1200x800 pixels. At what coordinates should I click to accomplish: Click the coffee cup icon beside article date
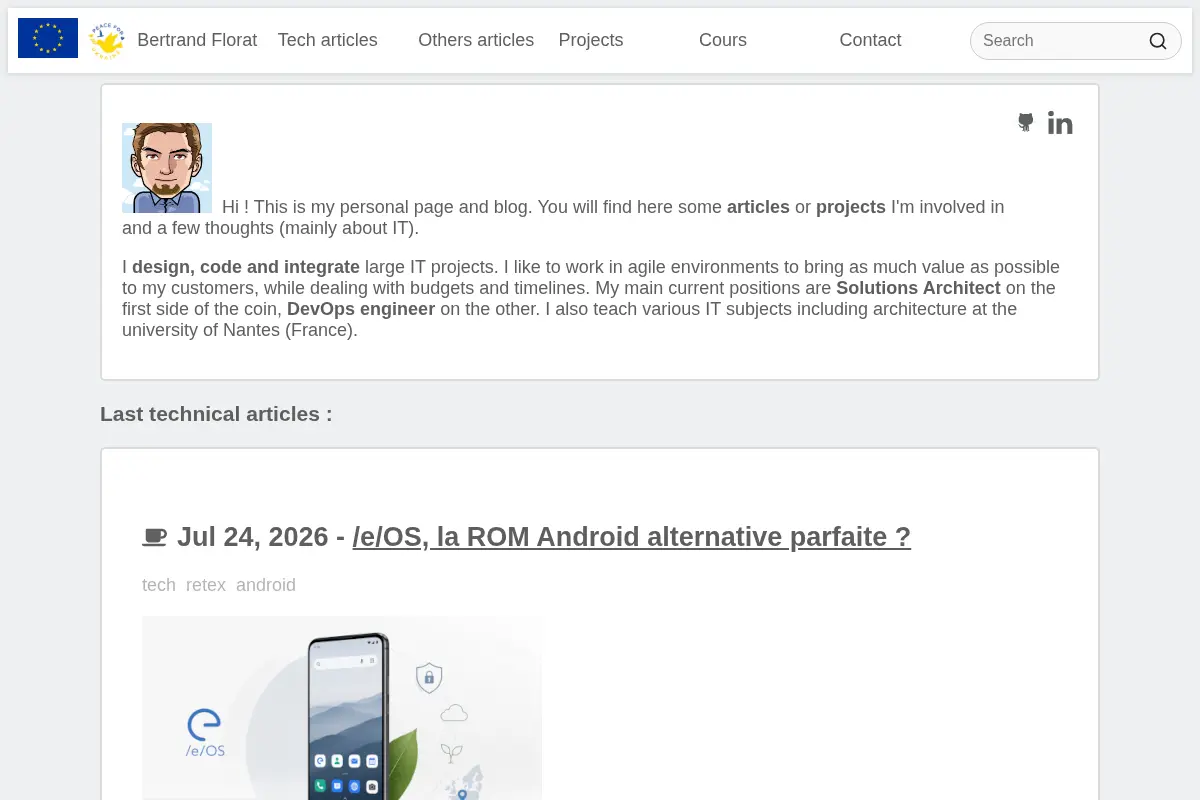[x=154, y=537]
